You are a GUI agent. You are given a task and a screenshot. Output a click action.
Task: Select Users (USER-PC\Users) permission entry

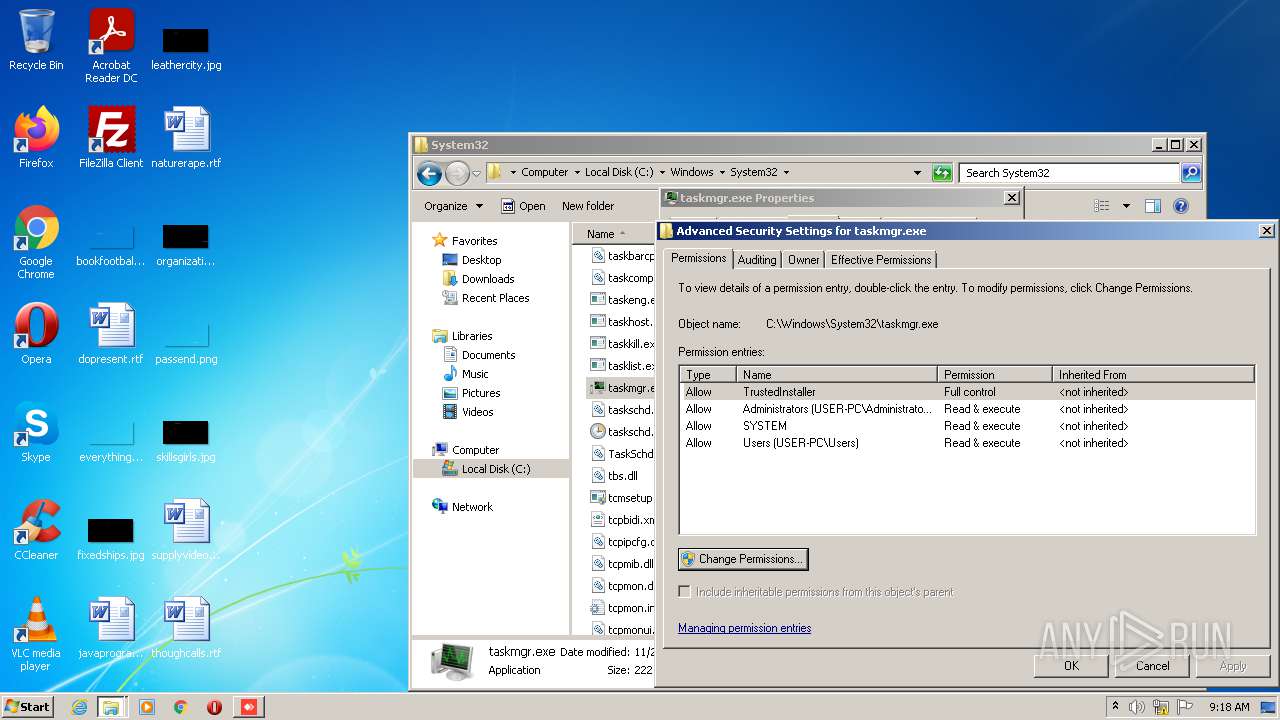click(966, 443)
